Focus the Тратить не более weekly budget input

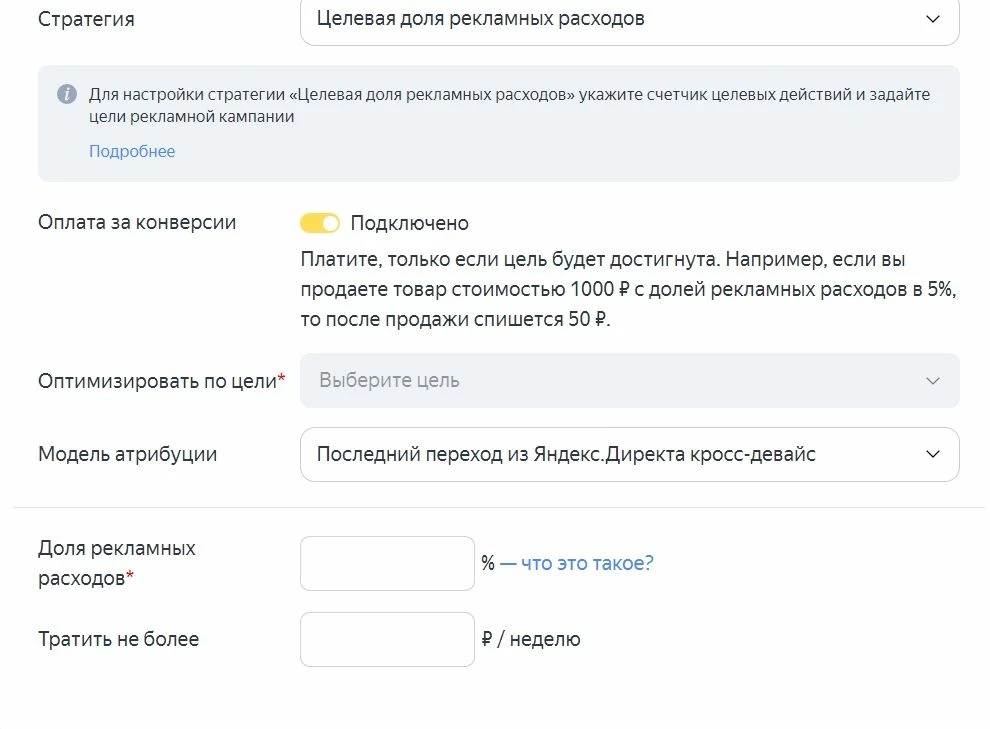pyautogui.click(x=387, y=639)
